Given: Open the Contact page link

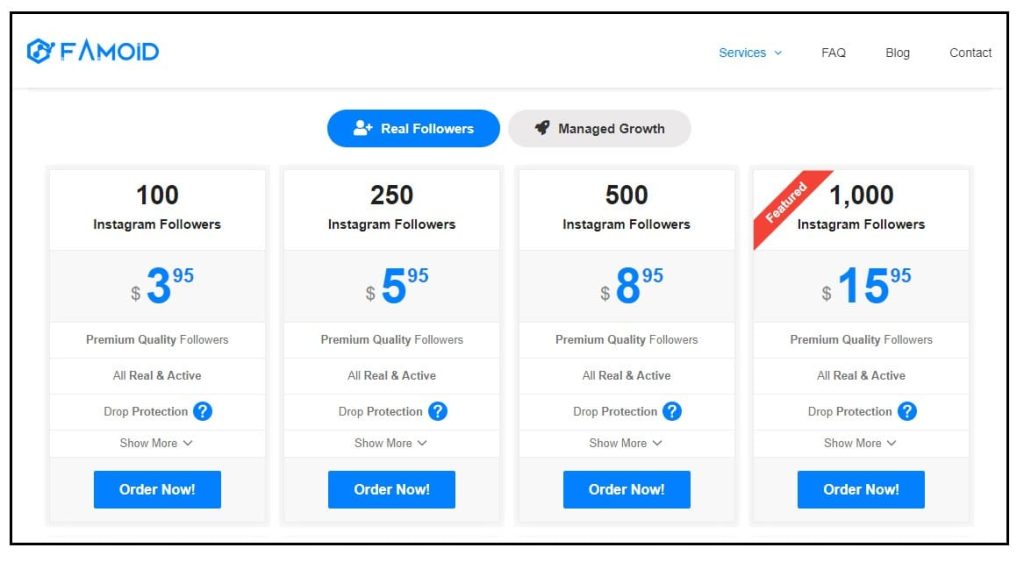Looking at the screenshot, I should [x=970, y=53].
